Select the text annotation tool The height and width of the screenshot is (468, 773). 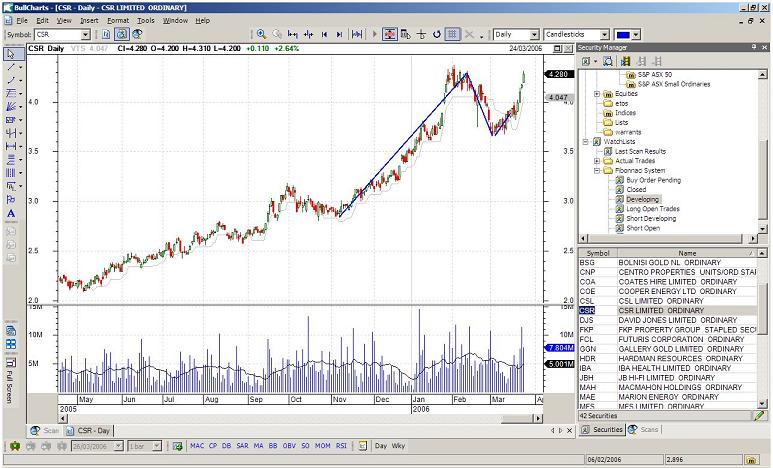10,213
